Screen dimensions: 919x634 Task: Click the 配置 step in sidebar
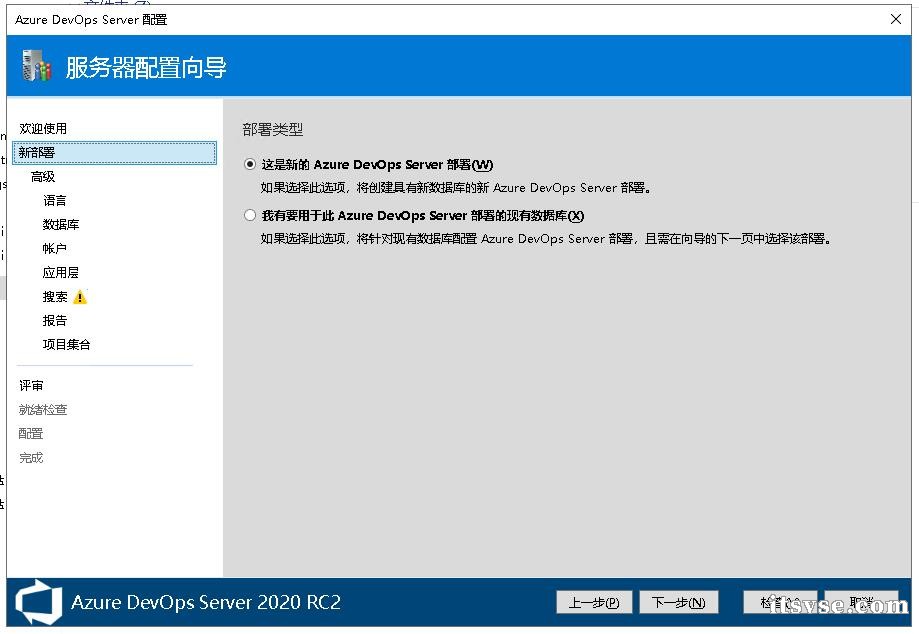(x=31, y=434)
